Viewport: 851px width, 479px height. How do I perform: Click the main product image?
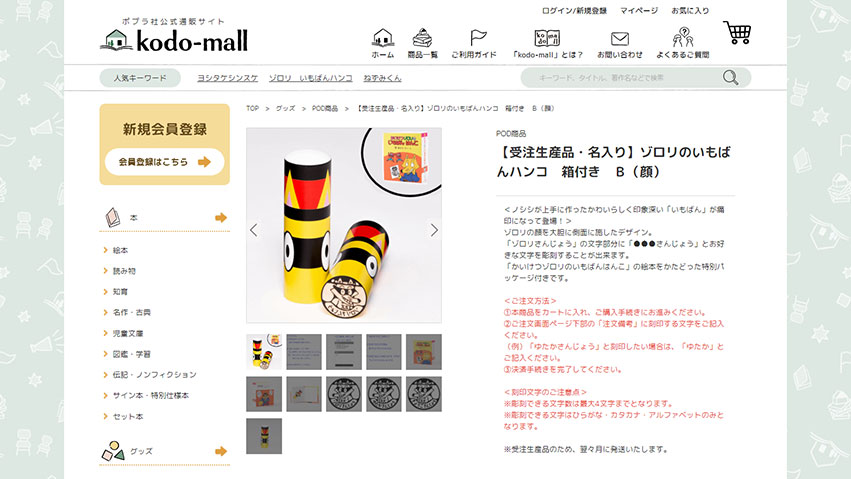tap(344, 226)
